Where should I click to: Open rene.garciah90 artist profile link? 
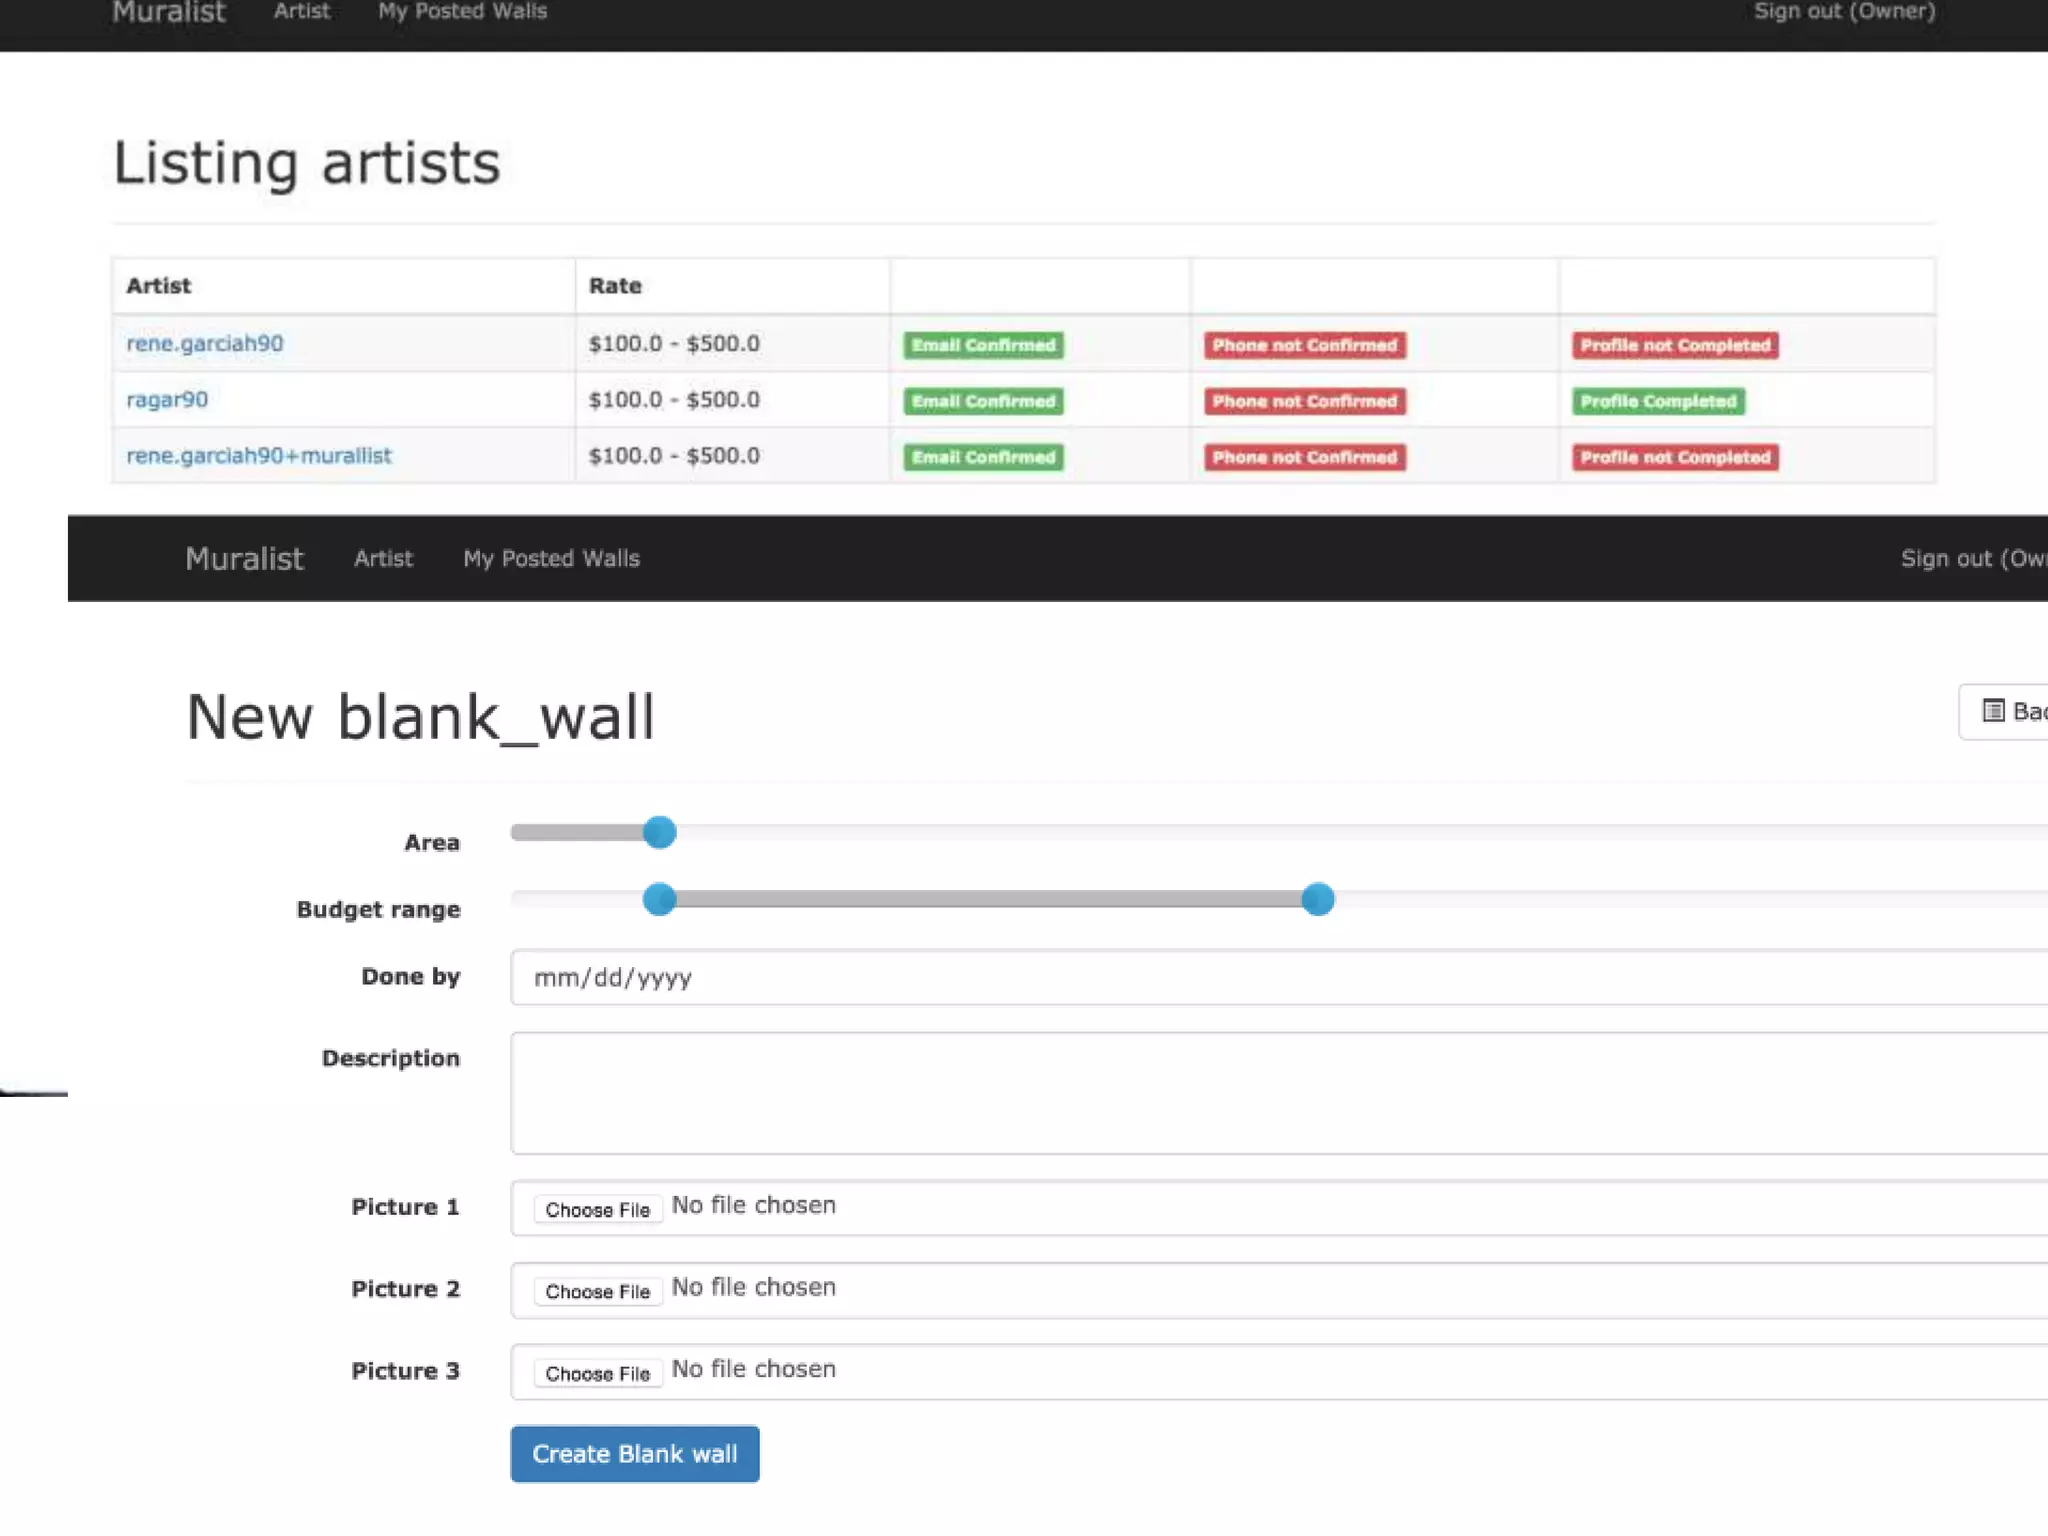click(204, 344)
